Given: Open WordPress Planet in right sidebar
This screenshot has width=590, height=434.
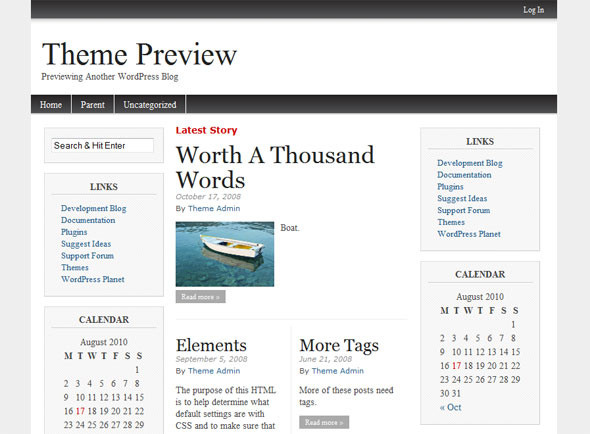Looking at the screenshot, I should 469,234.
